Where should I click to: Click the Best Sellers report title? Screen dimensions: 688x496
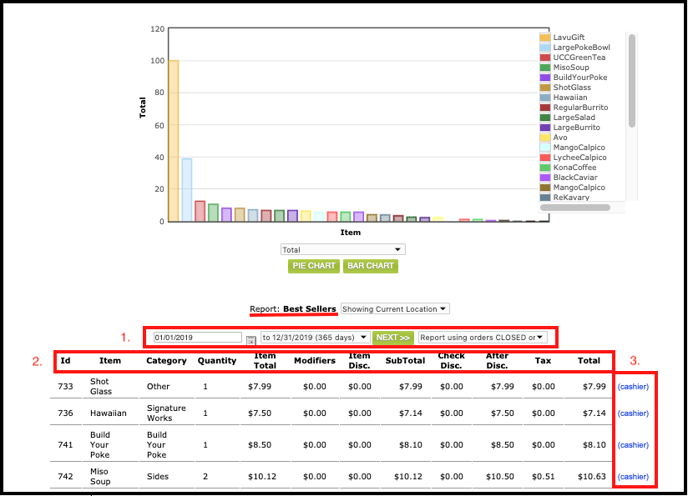pyautogui.click(x=309, y=309)
